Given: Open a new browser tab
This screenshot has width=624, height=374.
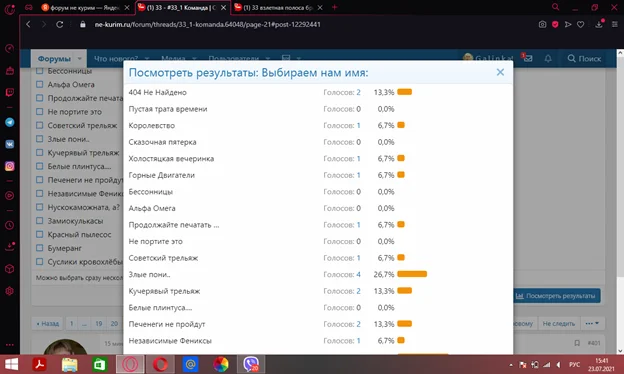Looking at the screenshot, I should point(334,7).
